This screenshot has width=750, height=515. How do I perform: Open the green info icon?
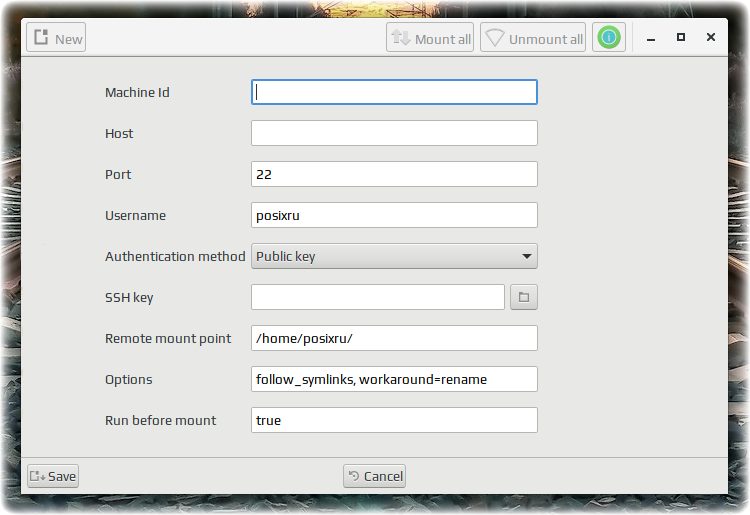point(609,37)
